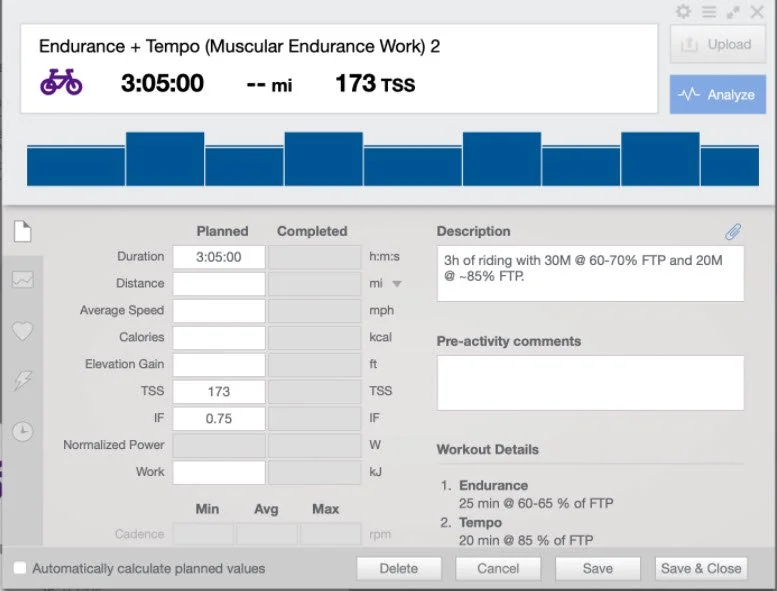Screen dimensions: 777x591
Task: Click the Endurance step in Workout Details
Action: 493,485
